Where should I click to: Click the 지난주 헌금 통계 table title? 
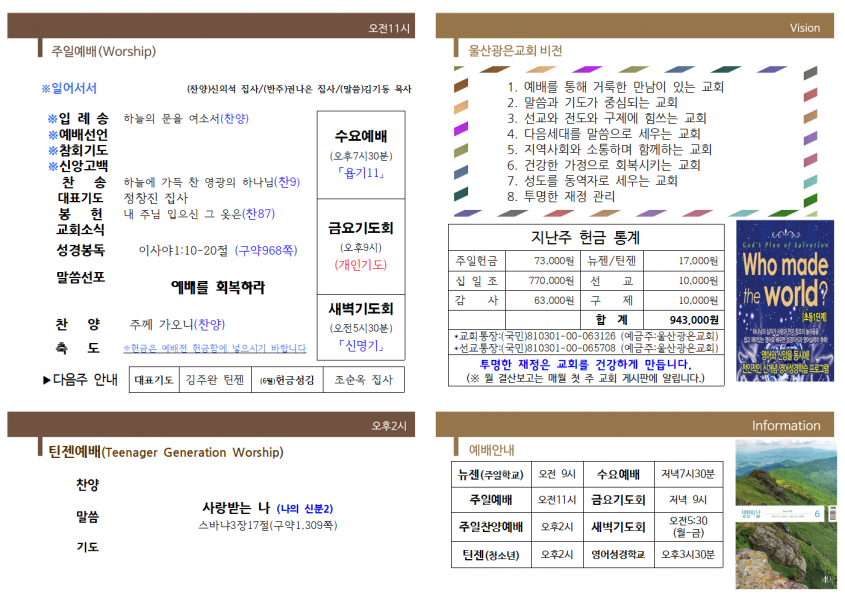(x=586, y=237)
